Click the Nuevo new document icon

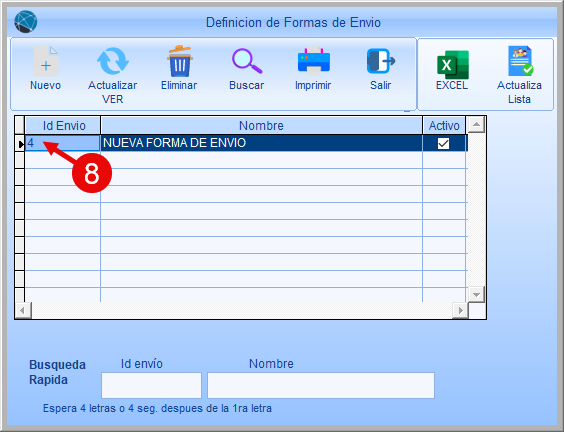click(x=46, y=61)
